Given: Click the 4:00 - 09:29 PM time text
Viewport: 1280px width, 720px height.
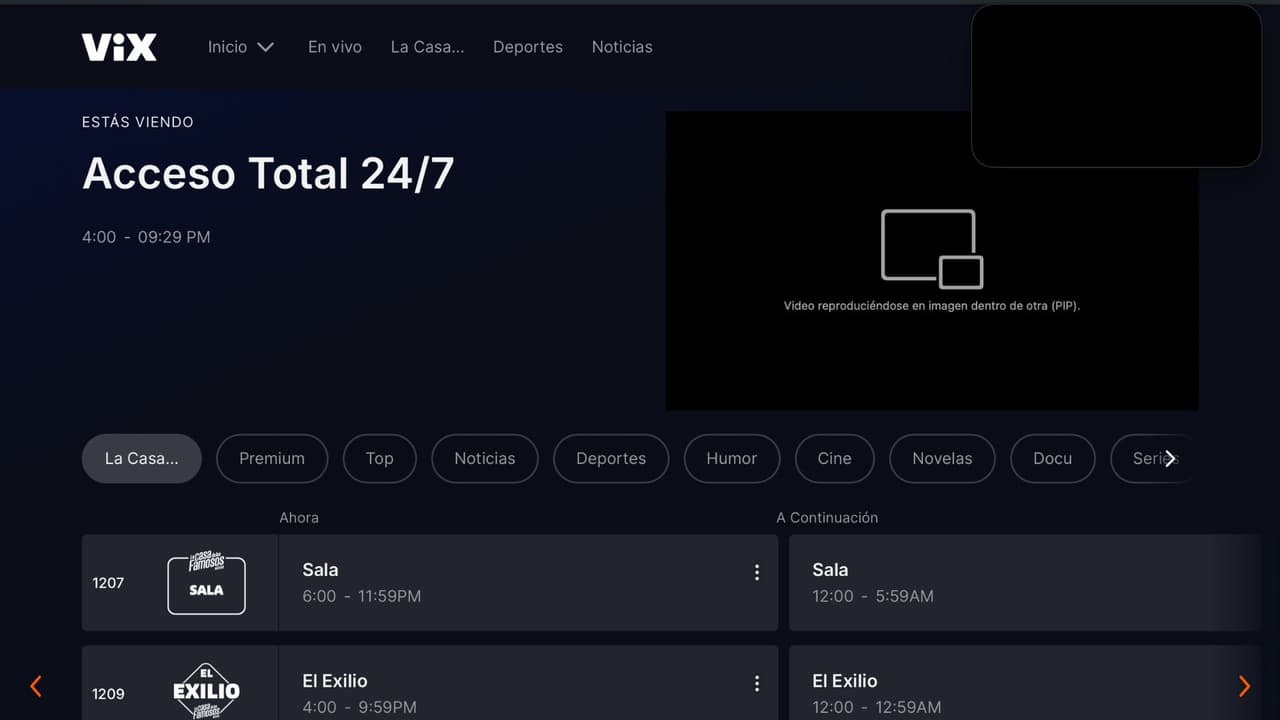Looking at the screenshot, I should click(146, 237).
